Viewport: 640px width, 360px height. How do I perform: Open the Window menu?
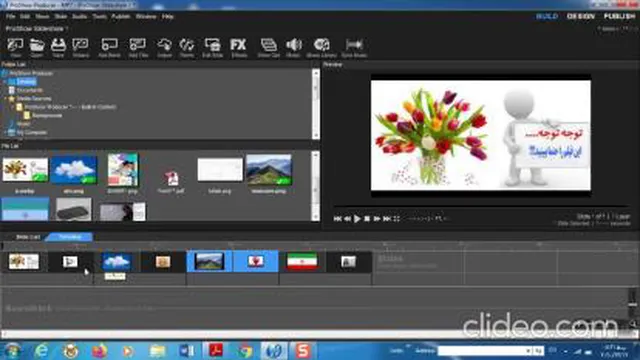coord(146,17)
